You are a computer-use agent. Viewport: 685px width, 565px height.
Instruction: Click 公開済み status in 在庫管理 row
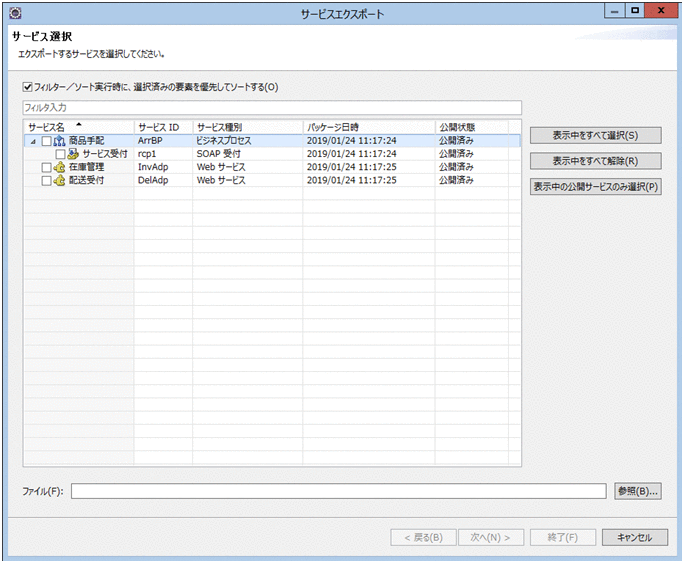tap(456, 167)
